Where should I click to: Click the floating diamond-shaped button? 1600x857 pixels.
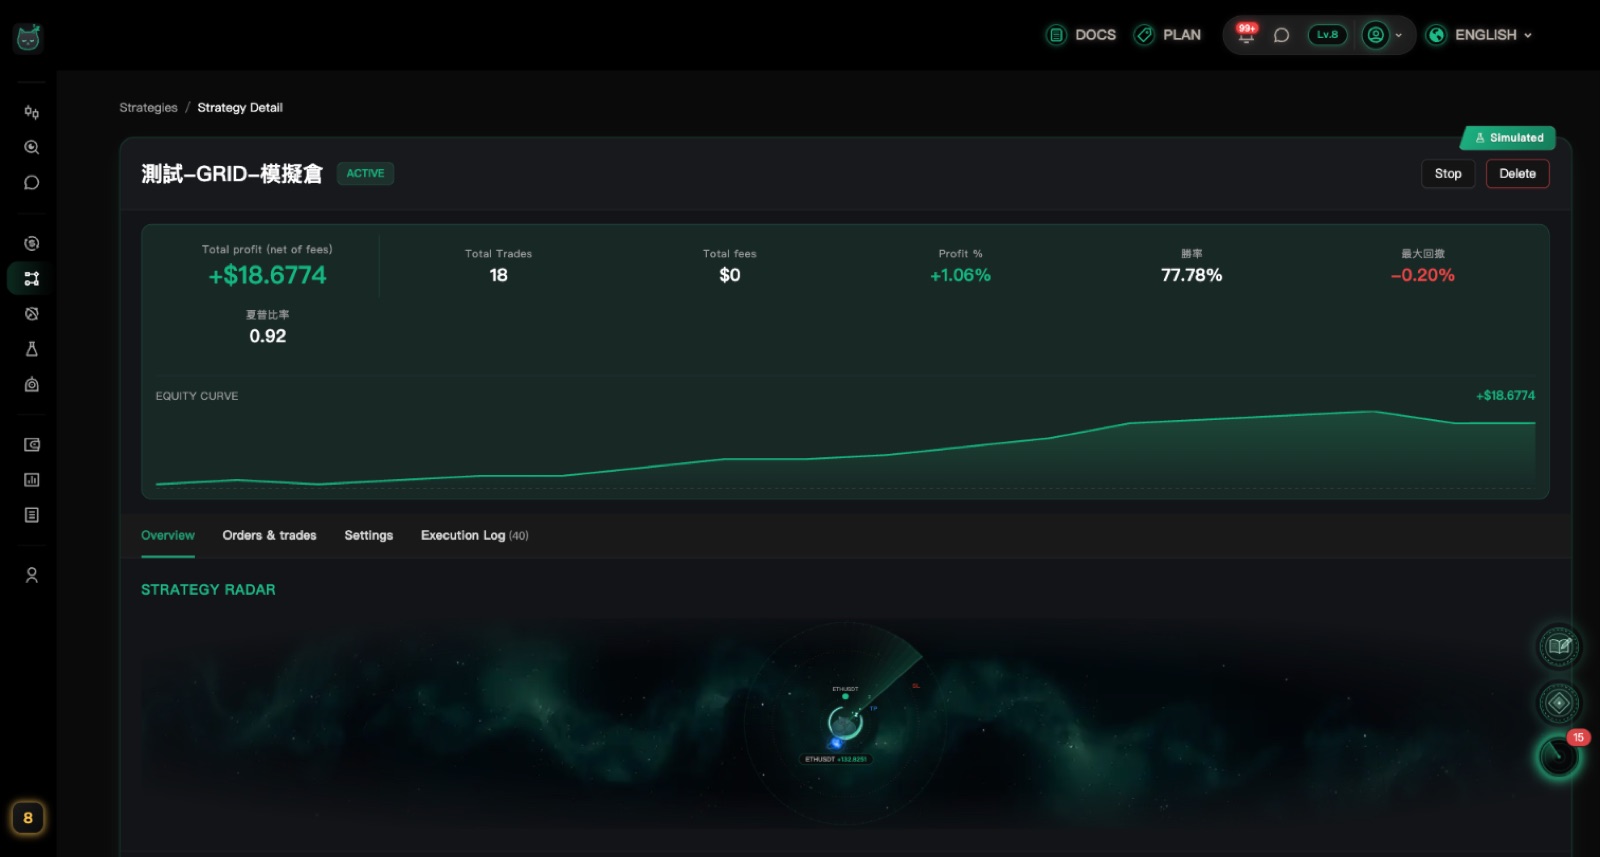pos(1558,703)
